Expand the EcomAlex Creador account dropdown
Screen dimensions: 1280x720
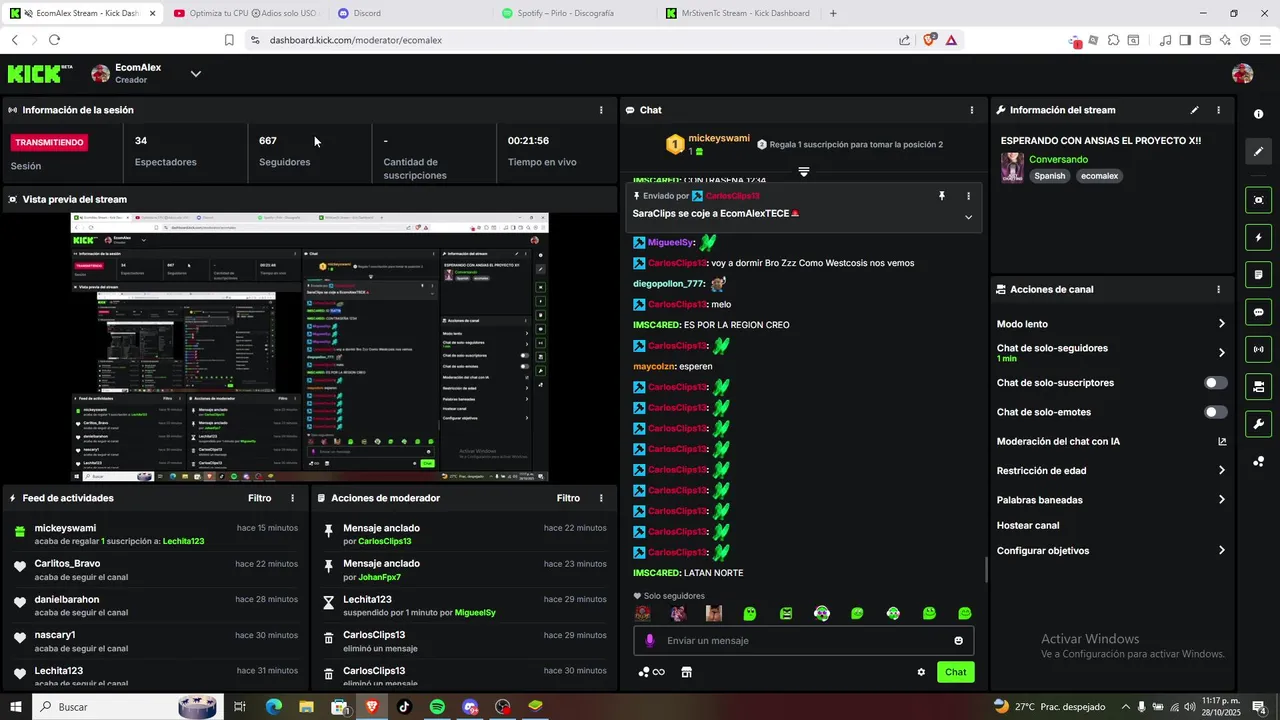(196, 74)
